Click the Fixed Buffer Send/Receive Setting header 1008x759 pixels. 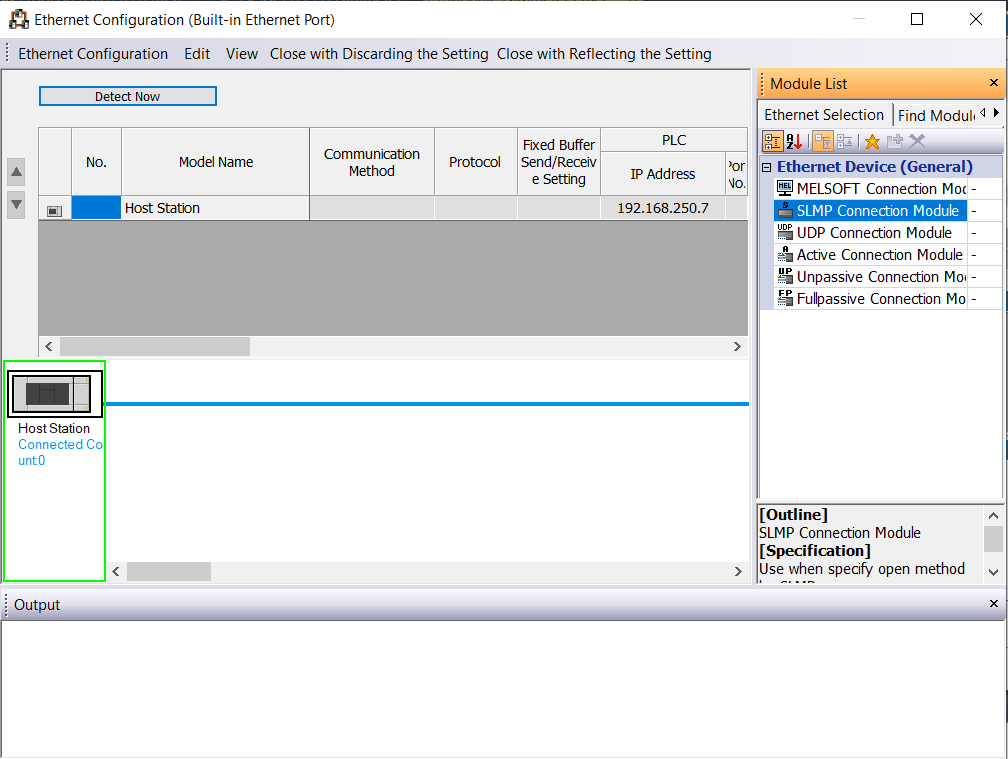pos(559,162)
